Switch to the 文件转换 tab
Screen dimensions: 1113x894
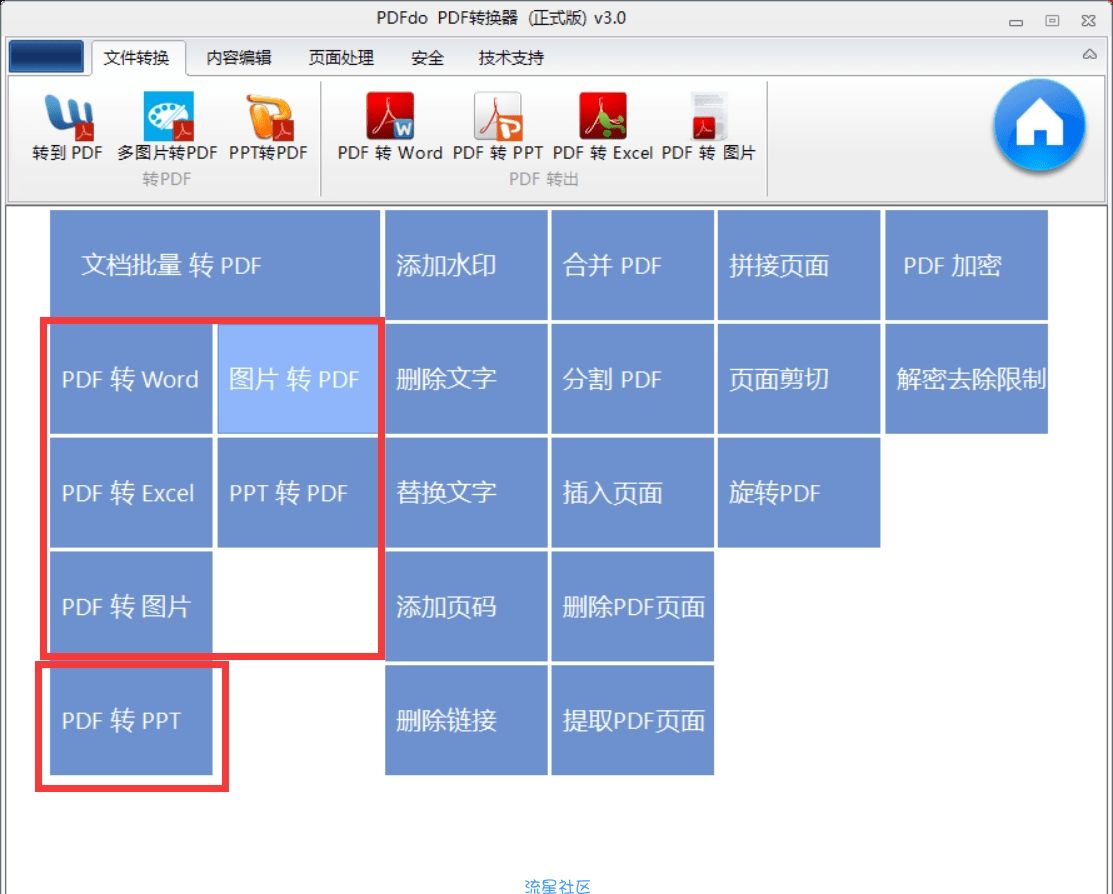point(136,58)
